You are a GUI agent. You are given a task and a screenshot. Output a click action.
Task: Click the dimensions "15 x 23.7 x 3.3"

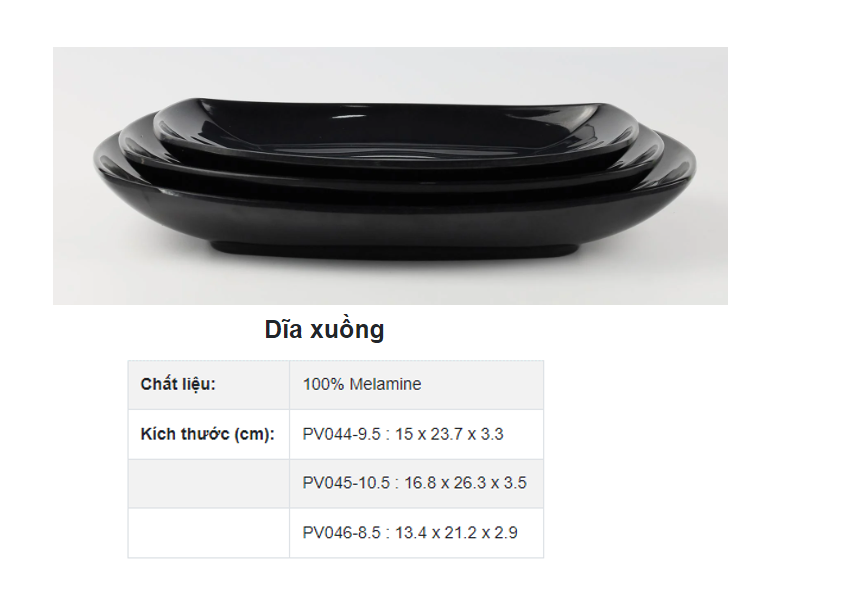[449, 434]
